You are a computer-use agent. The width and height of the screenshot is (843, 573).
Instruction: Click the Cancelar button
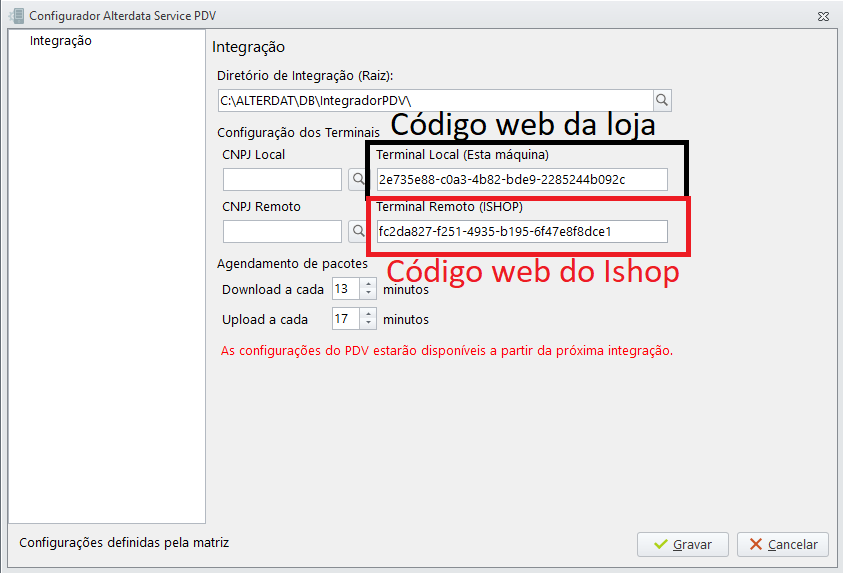click(x=783, y=545)
